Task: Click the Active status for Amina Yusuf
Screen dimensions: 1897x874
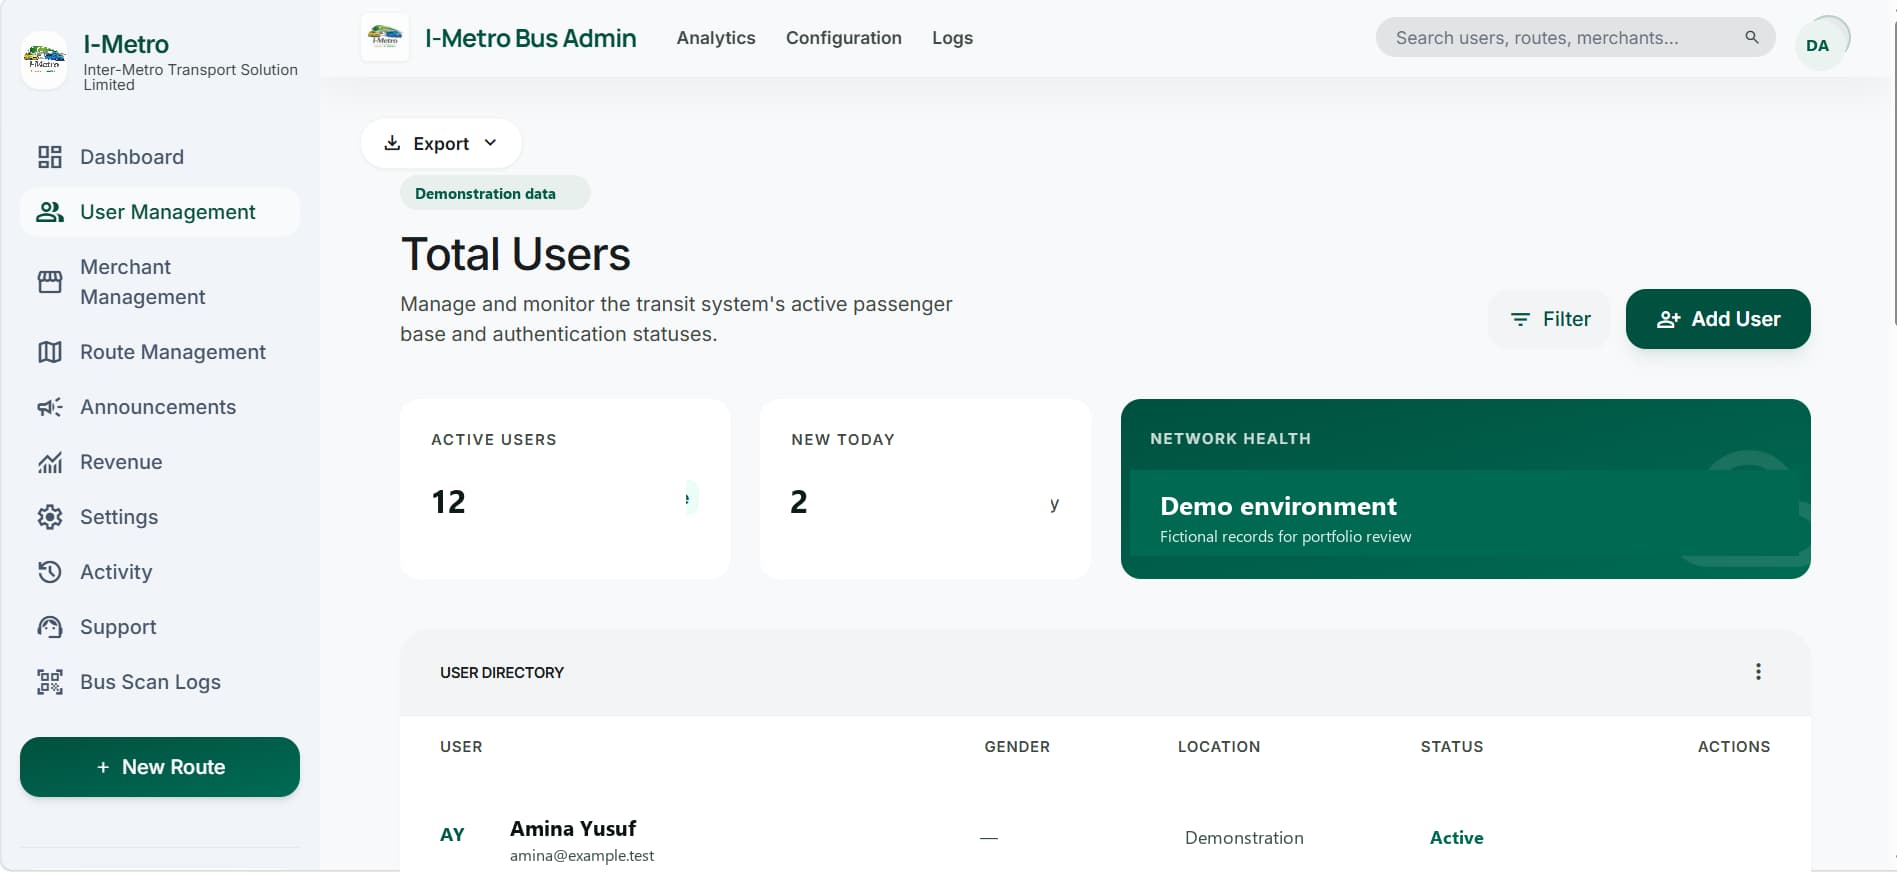Action: click(x=1456, y=838)
